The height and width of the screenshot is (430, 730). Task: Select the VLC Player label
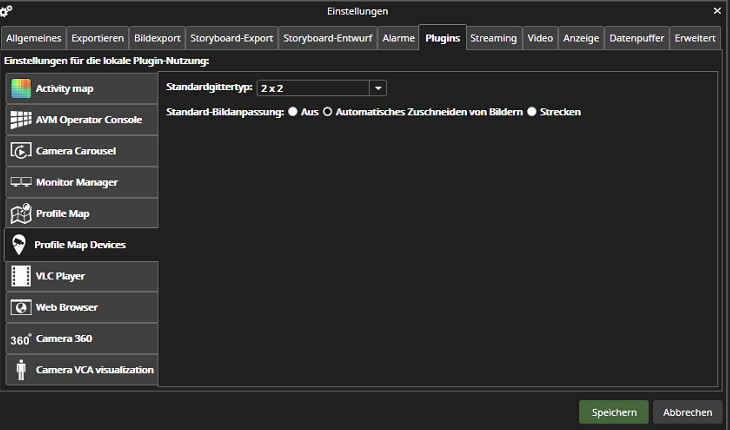[x=60, y=276]
